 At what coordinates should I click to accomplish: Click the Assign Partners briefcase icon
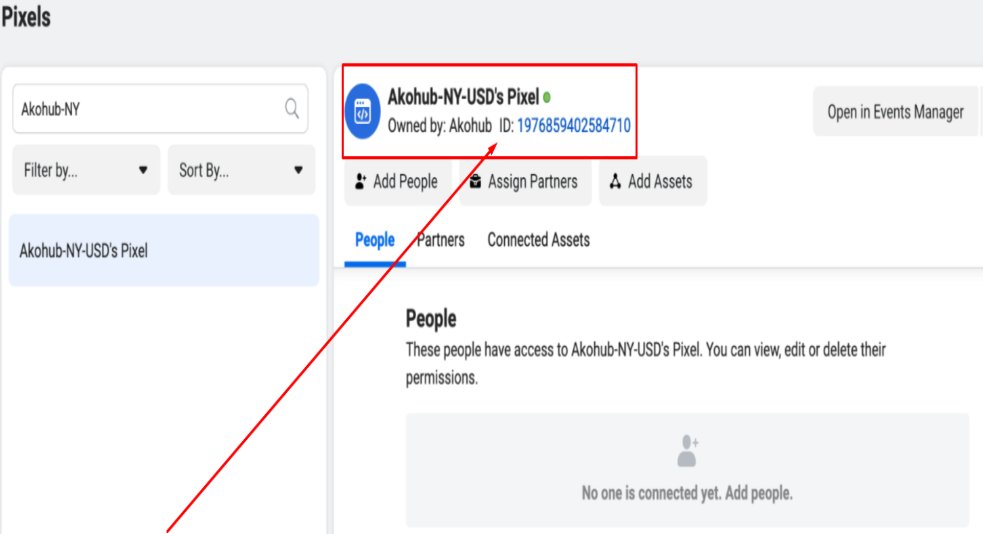pos(475,181)
